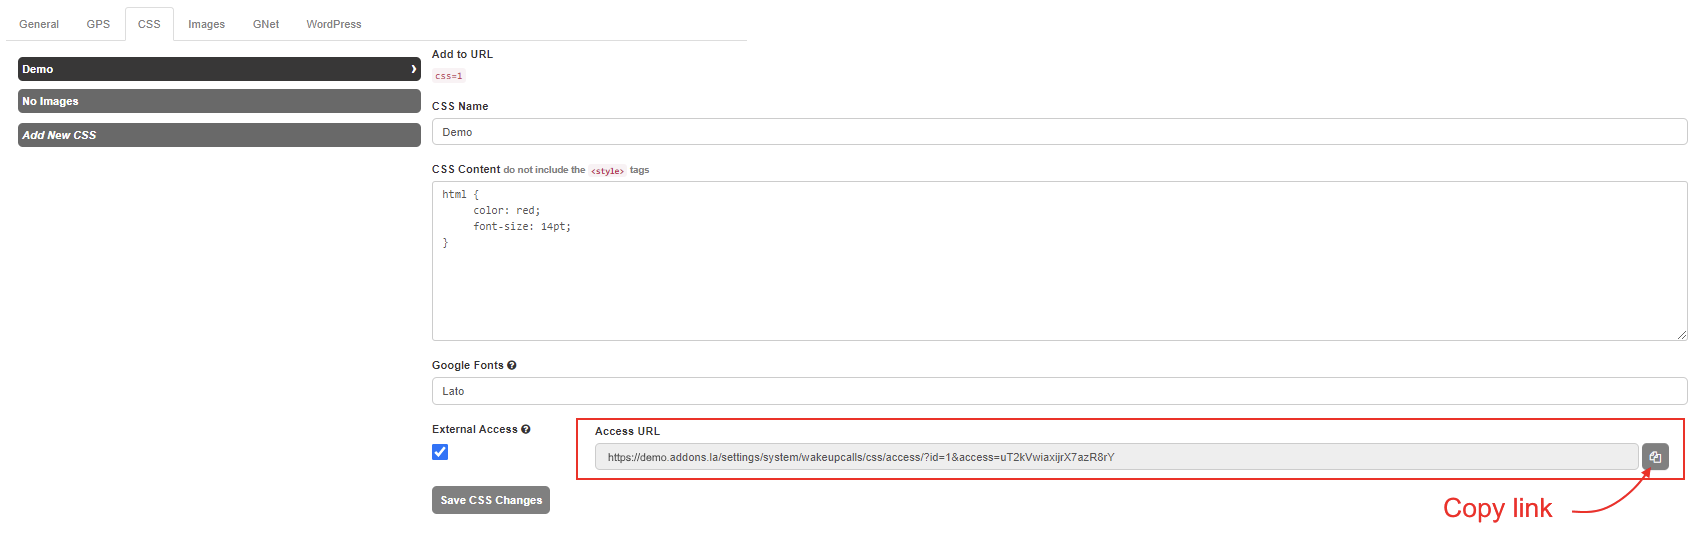Open the GPS tab
This screenshot has height=537, width=1697.
tap(98, 24)
